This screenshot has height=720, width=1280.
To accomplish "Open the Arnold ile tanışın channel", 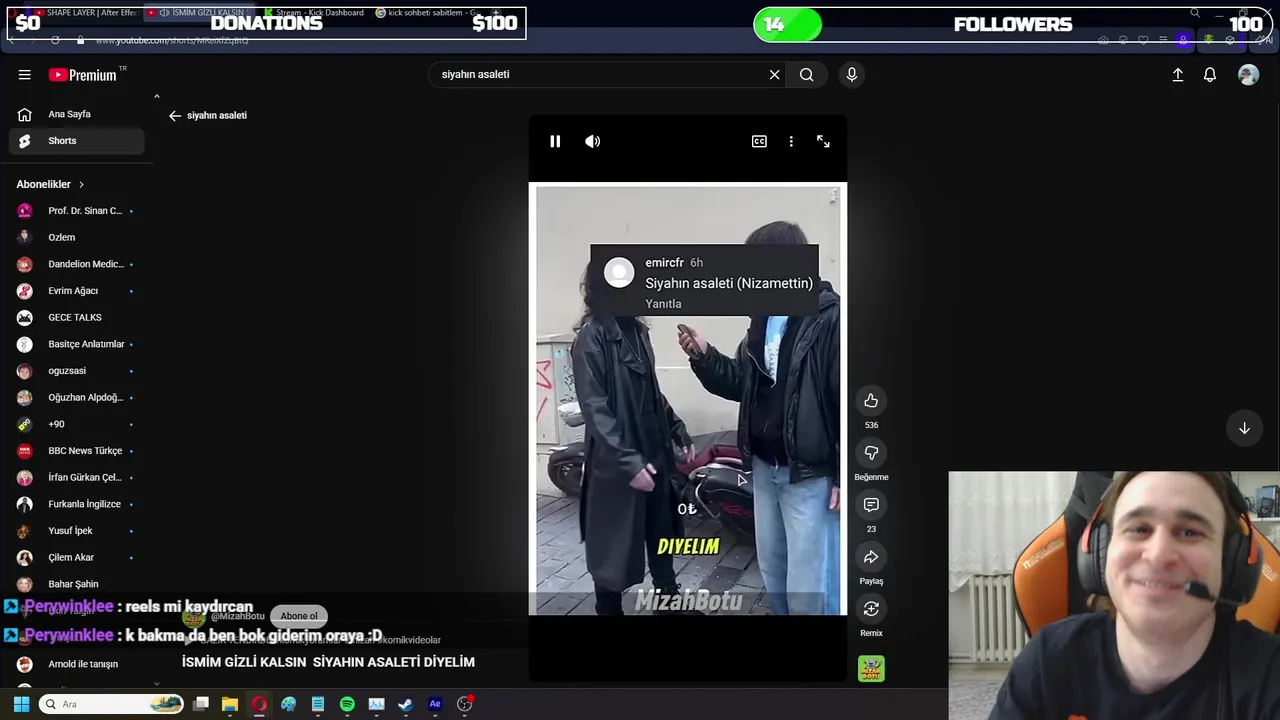I will click(76, 664).
